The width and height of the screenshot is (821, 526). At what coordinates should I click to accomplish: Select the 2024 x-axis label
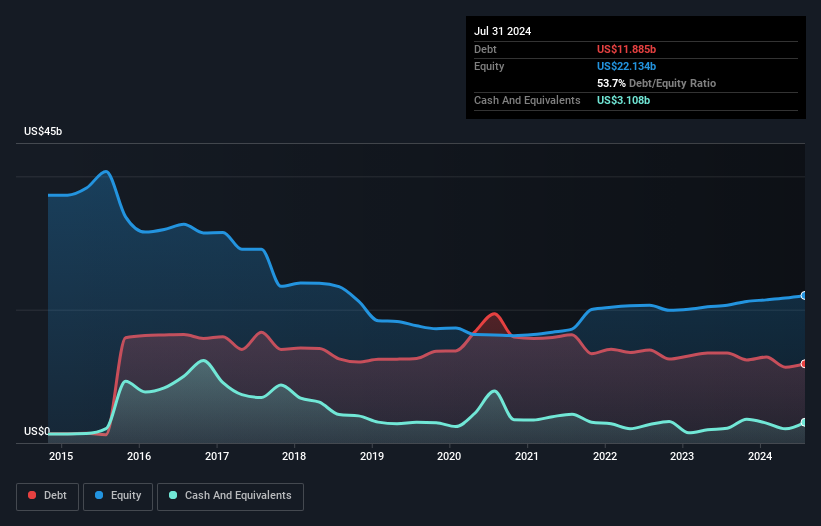coord(760,456)
